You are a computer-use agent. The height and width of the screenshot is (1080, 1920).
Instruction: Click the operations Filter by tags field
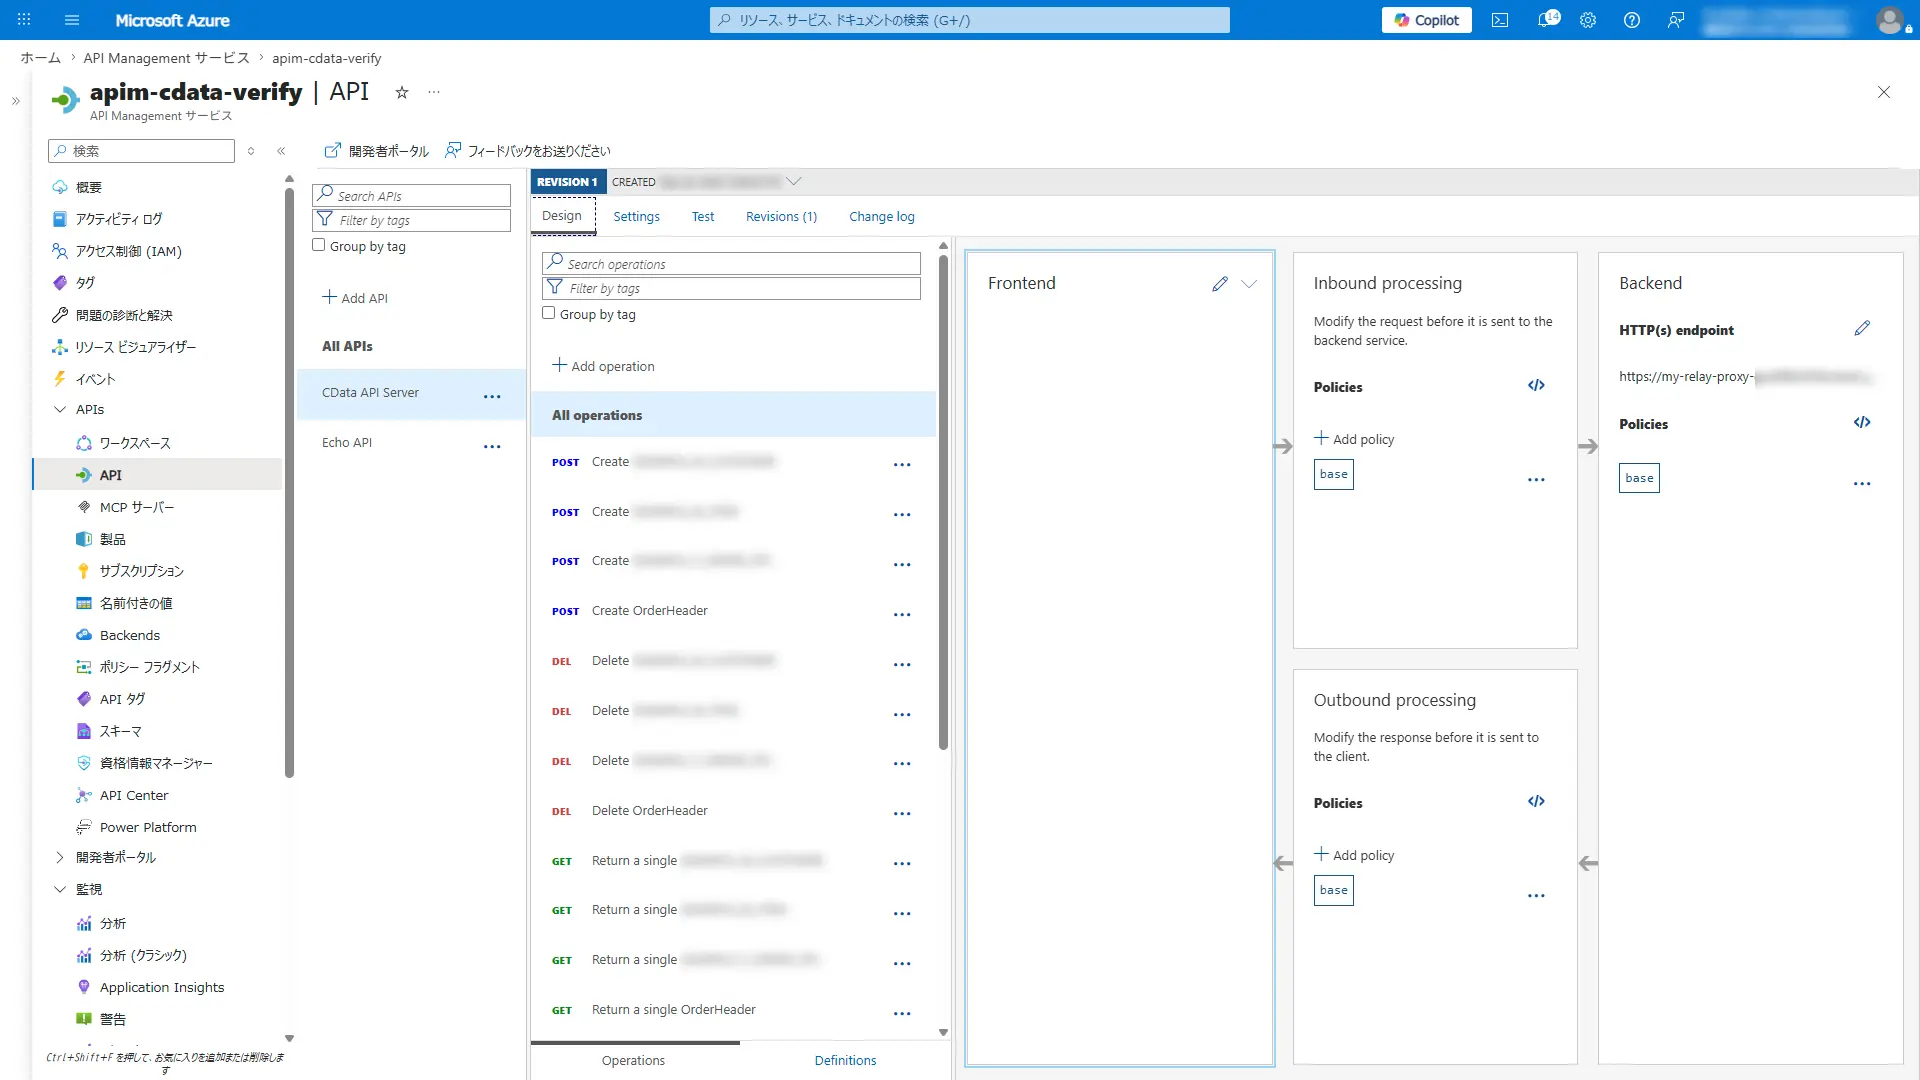pos(731,288)
